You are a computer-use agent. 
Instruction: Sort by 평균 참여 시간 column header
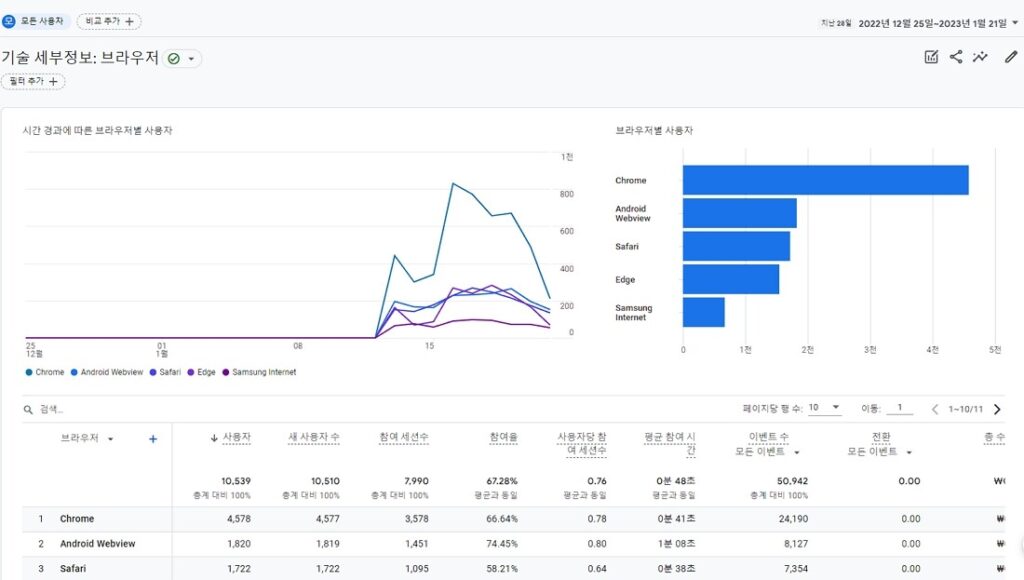[x=670, y=443]
